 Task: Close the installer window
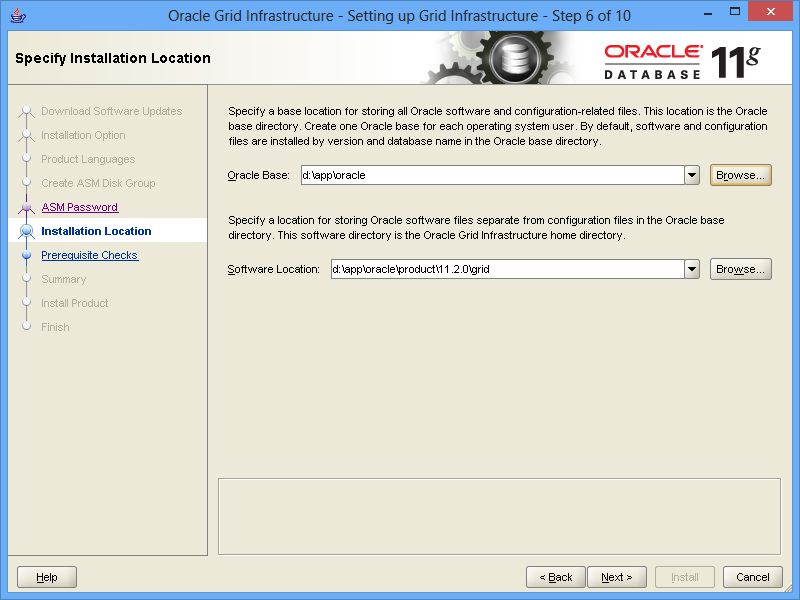(770, 12)
